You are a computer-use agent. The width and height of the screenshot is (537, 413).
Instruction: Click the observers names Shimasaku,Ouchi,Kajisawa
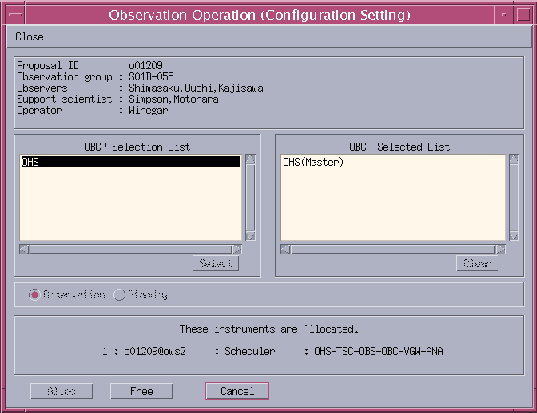pos(196,88)
